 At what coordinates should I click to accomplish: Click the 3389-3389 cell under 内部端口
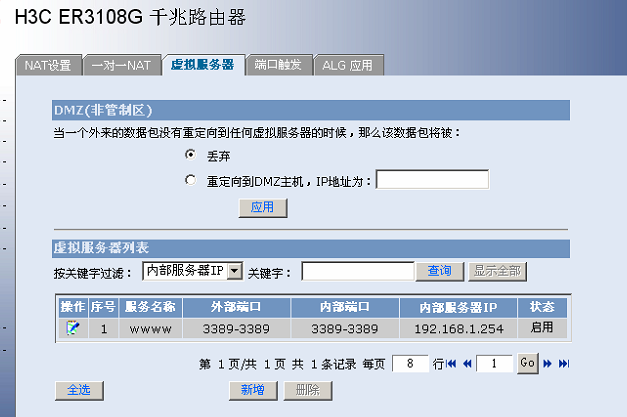click(345, 329)
